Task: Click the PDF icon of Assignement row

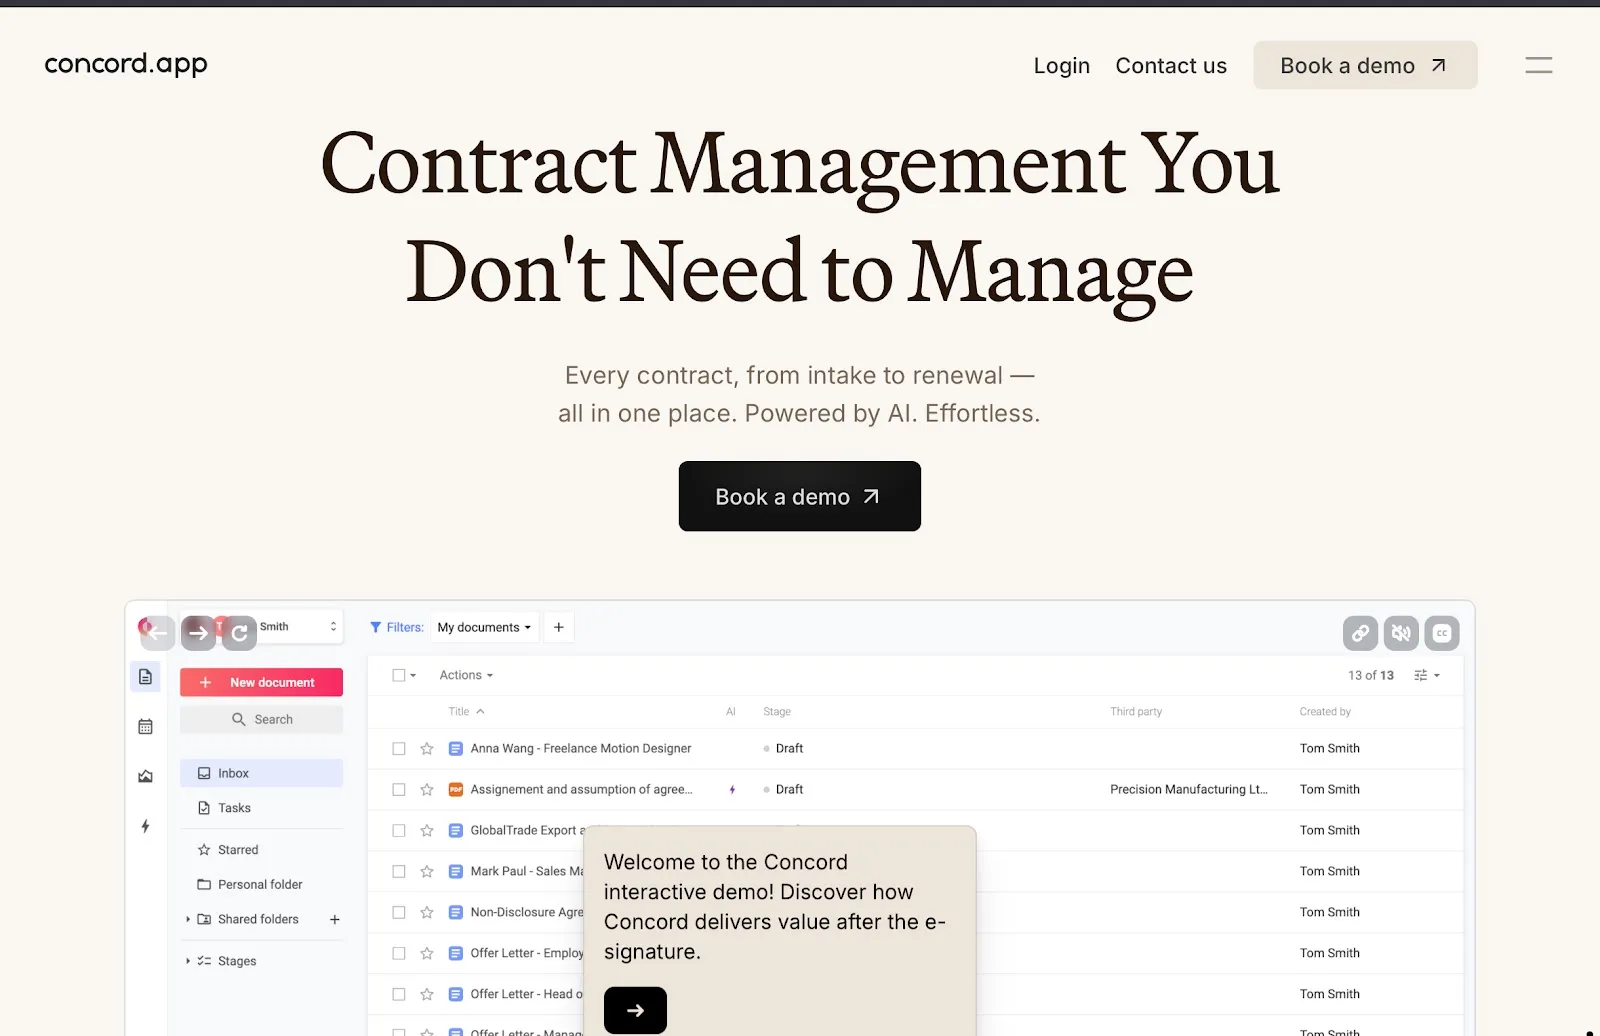Action: tap(456, 789)
